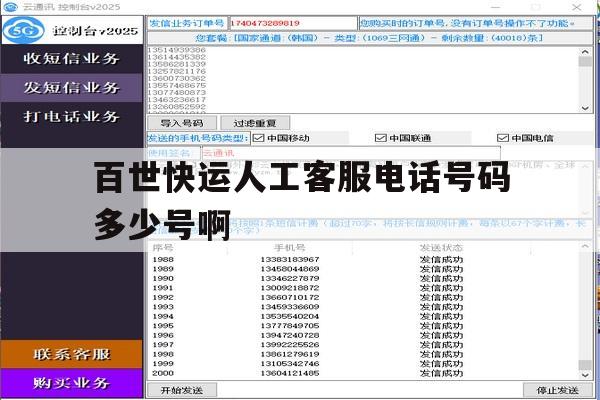
Task: Select phone number 13777849705
Action: pyautogui.click(x=290, y=326)
